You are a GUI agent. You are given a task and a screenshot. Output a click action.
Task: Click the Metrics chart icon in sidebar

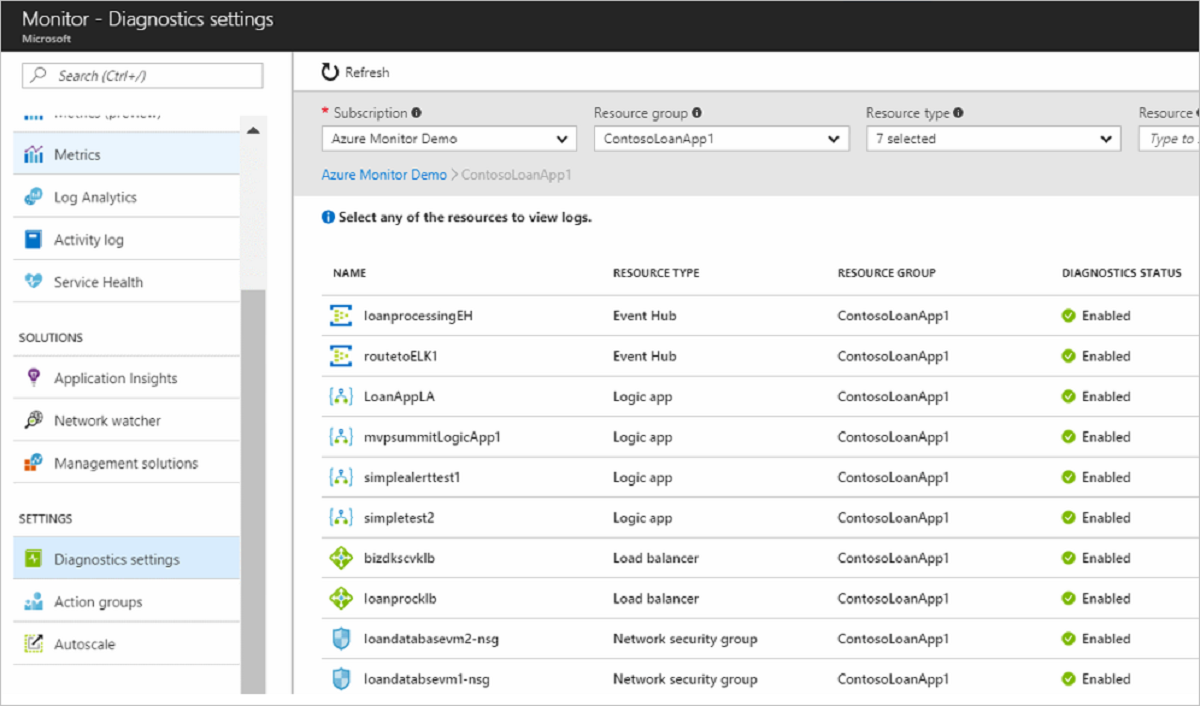click(34, 155)
